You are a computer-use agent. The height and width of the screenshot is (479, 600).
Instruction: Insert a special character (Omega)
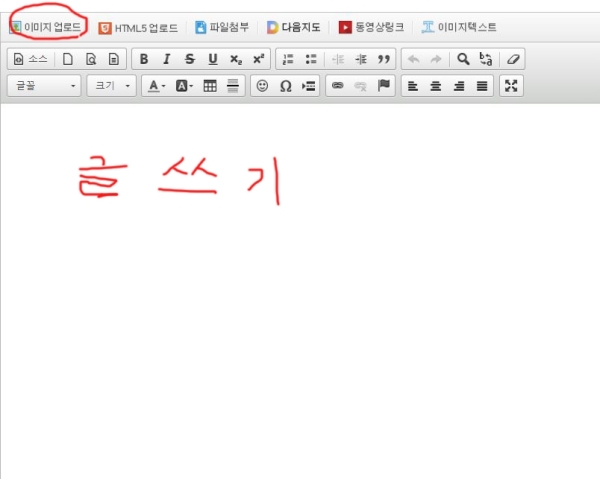(x=285, y=86)
